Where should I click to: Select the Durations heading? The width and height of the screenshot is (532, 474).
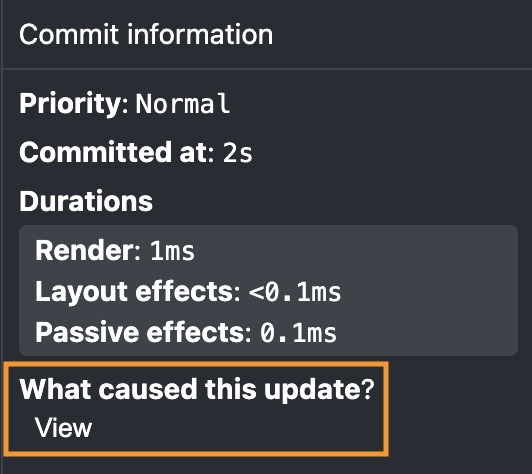pos(86,201)
